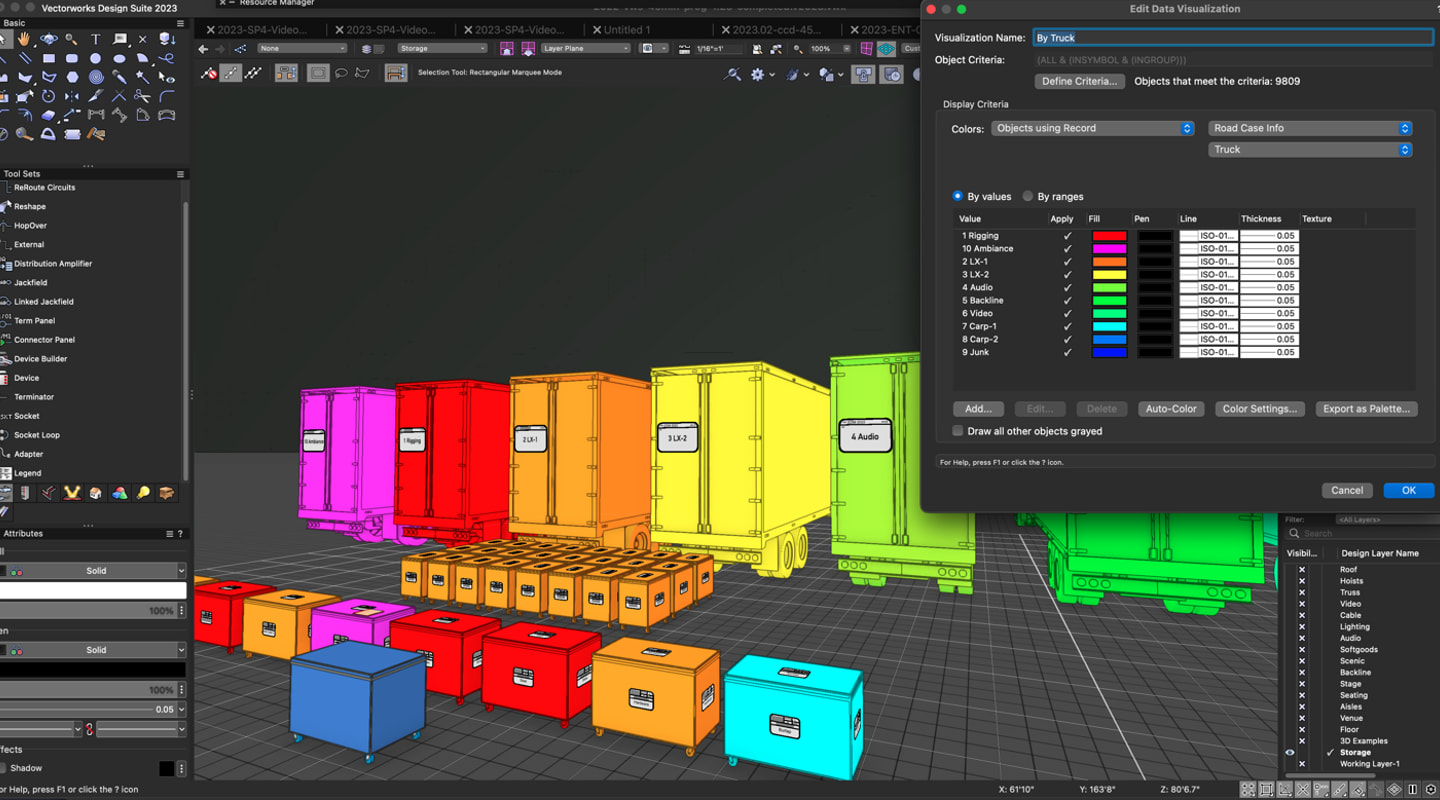1440x800 pixels.
Task: Select the Rectangle tool
Action: [49, 58]
